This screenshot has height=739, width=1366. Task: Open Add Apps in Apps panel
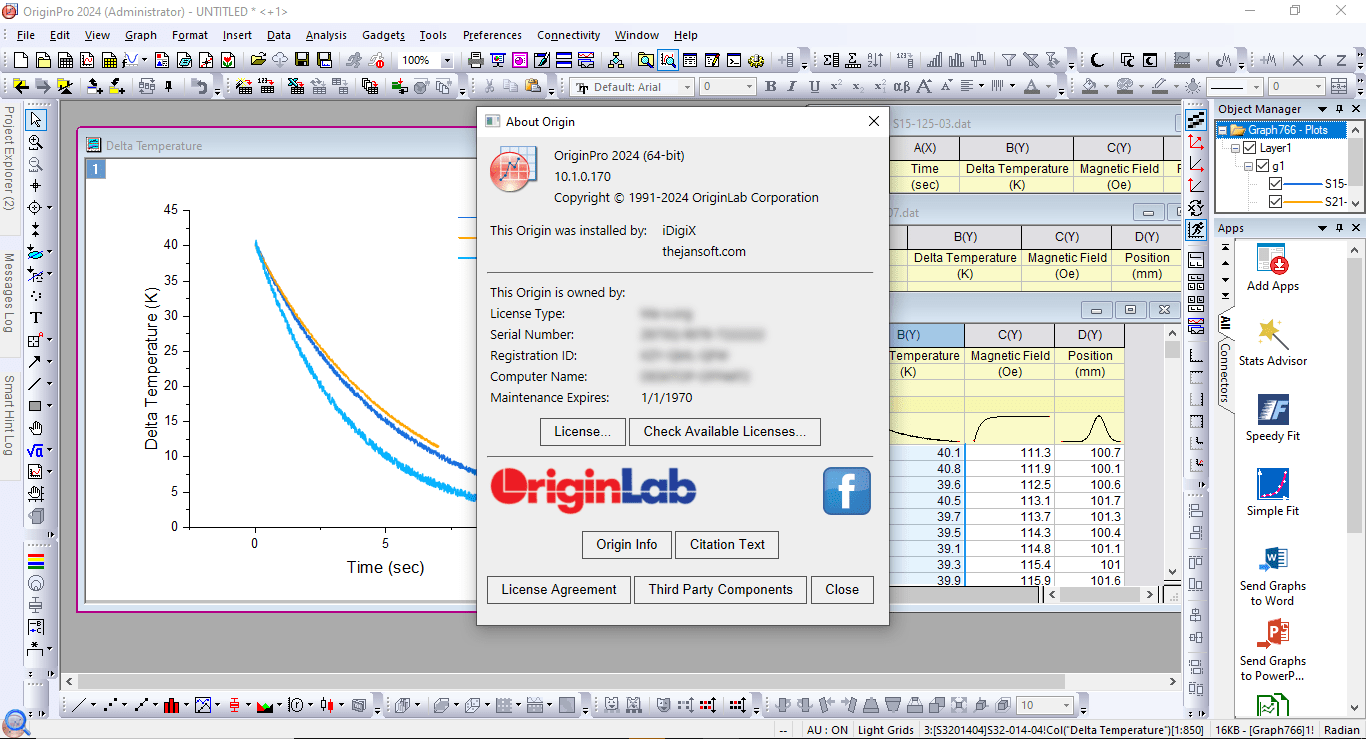1273,268
